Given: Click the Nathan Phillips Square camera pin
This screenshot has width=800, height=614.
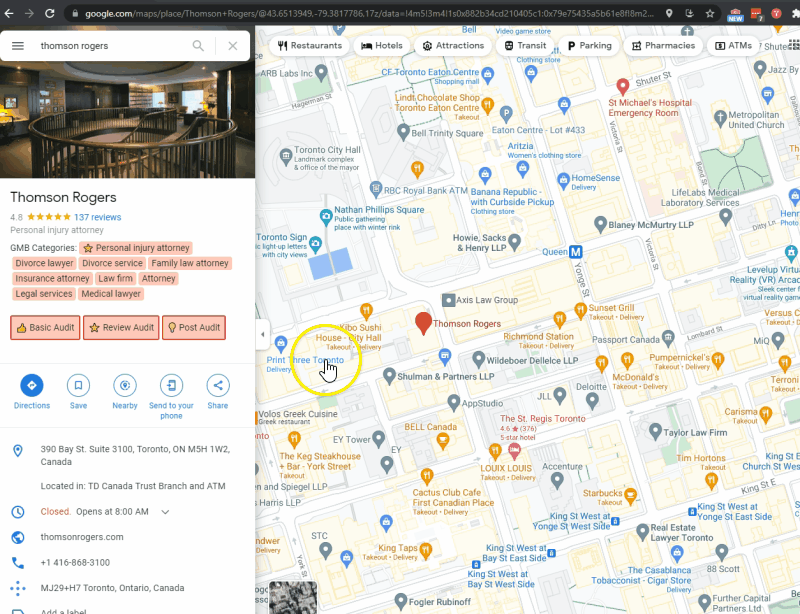Looking at the screenshot, I should pyautogui.click(x=326, y=217).
